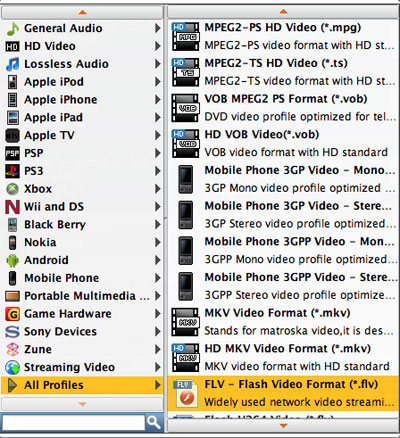Click the Apple iPhone device icon
Screen dimensions: 400x438
point(12,100)
